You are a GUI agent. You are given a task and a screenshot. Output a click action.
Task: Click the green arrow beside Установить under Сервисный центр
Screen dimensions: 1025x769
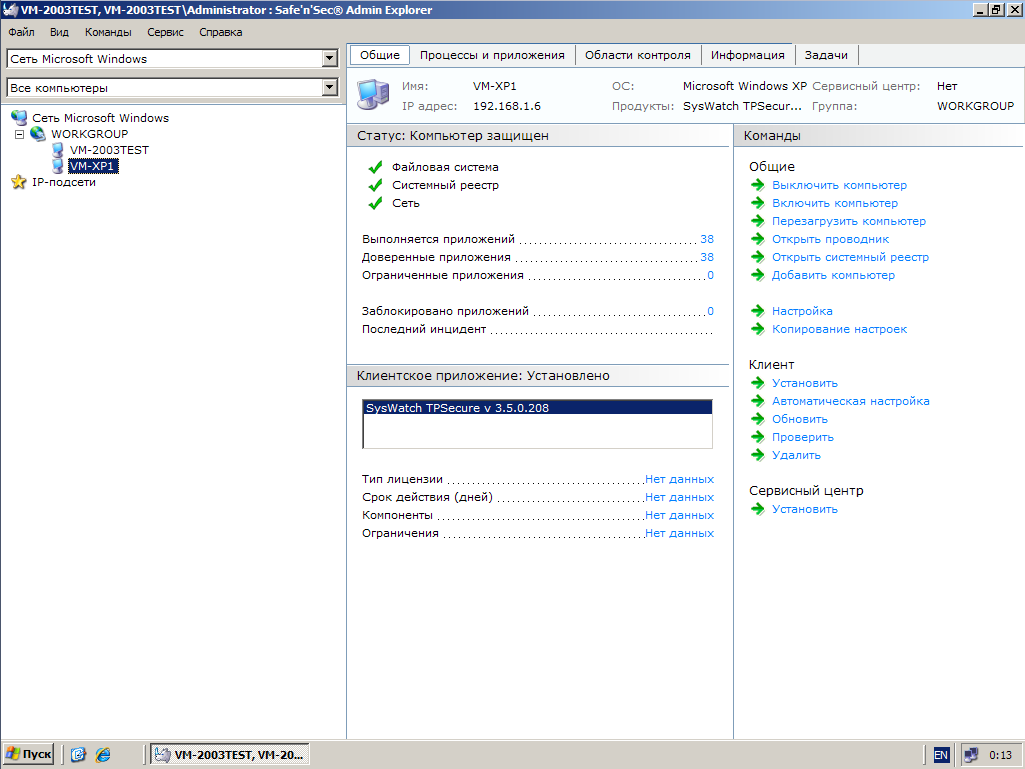point(758,509)
